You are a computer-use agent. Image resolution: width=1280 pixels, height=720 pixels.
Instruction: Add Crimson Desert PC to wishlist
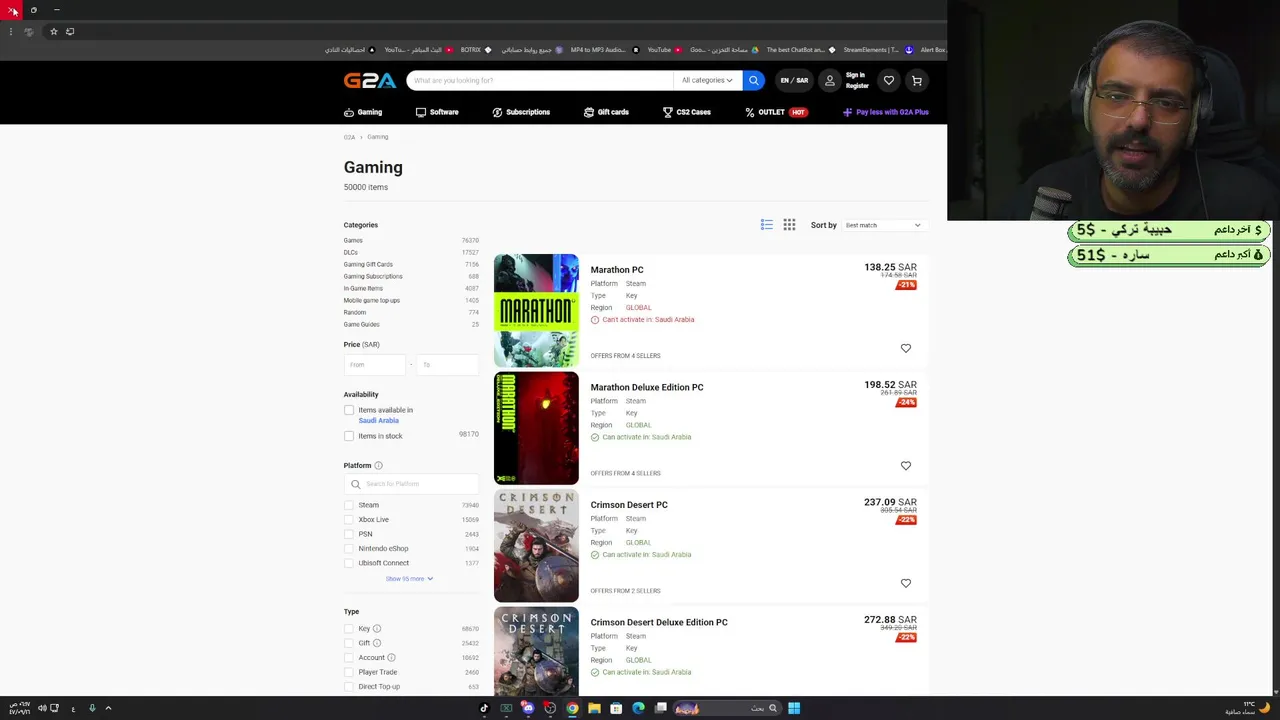[906, 583]
